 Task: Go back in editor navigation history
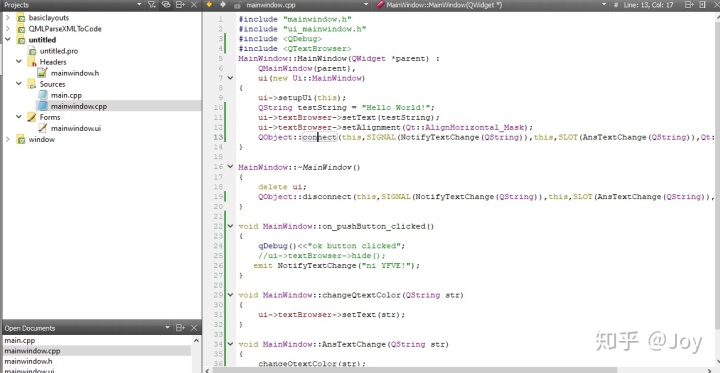209,5
